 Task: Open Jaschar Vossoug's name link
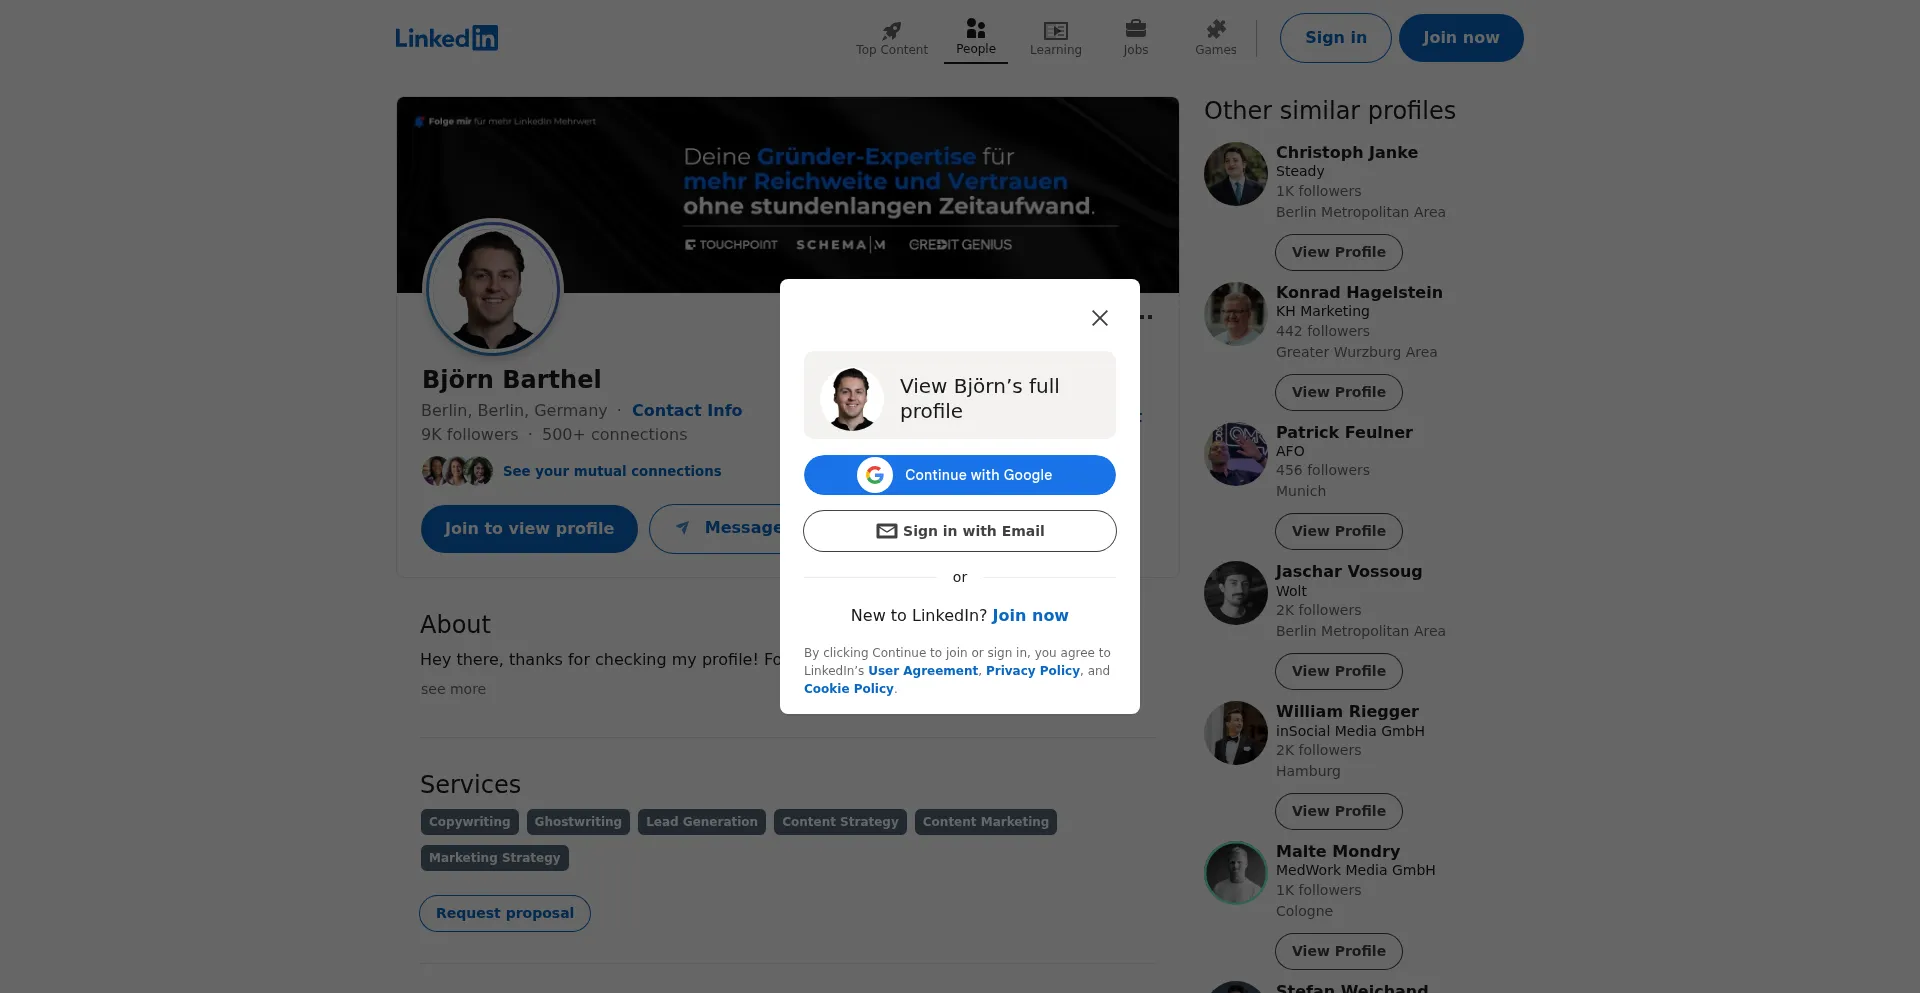(x=1349, y=571)
